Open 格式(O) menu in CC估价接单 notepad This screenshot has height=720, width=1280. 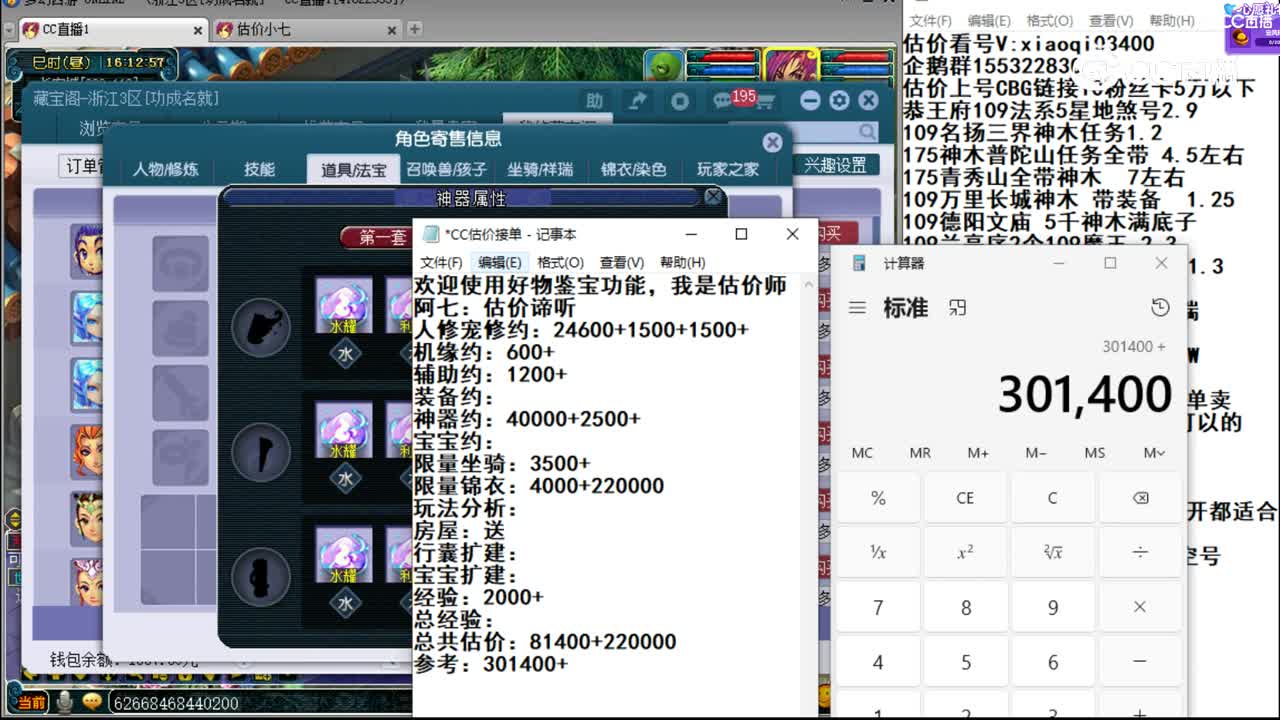(560, 262)
